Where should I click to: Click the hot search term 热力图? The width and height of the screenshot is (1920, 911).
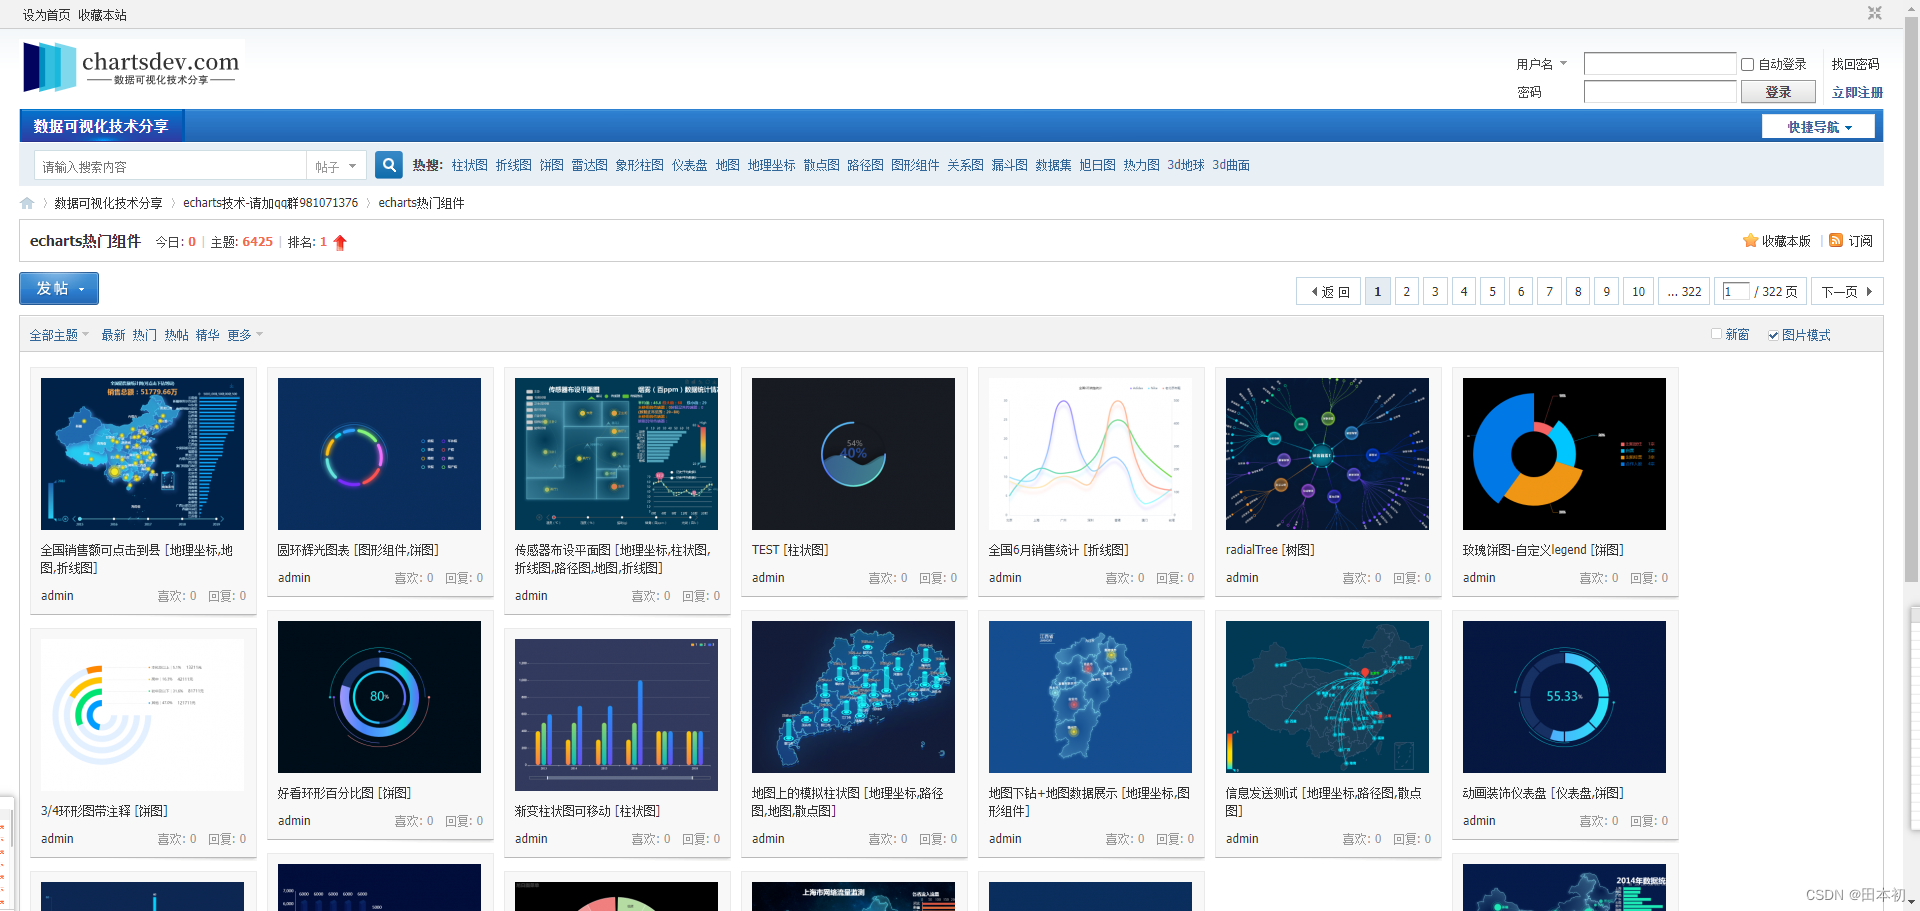[x=1141, y=165]
